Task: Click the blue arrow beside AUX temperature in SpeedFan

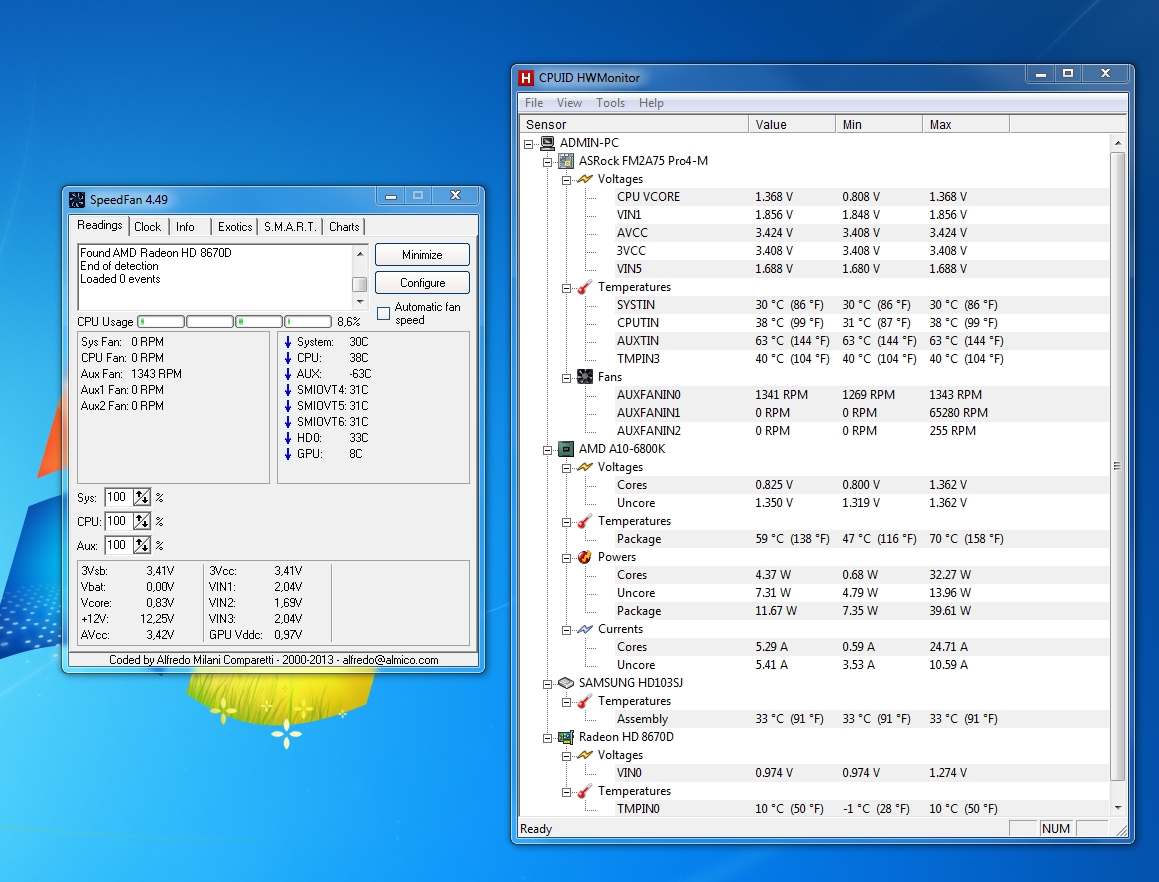Action: (288, 374)
